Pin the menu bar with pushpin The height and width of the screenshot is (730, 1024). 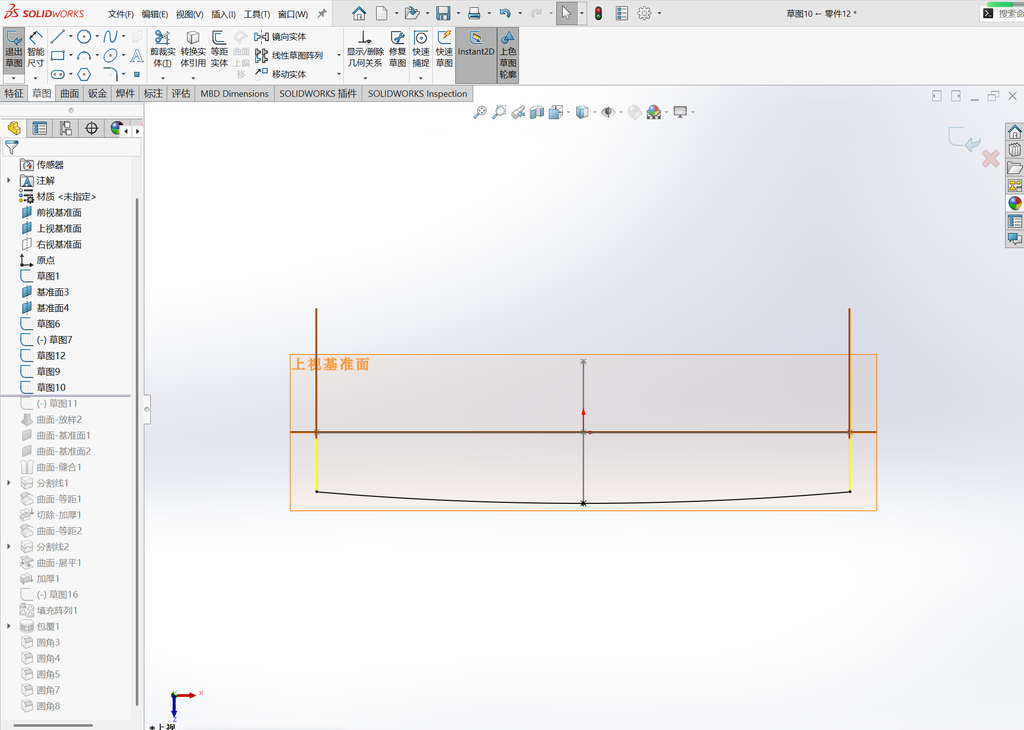coord(322,13)
